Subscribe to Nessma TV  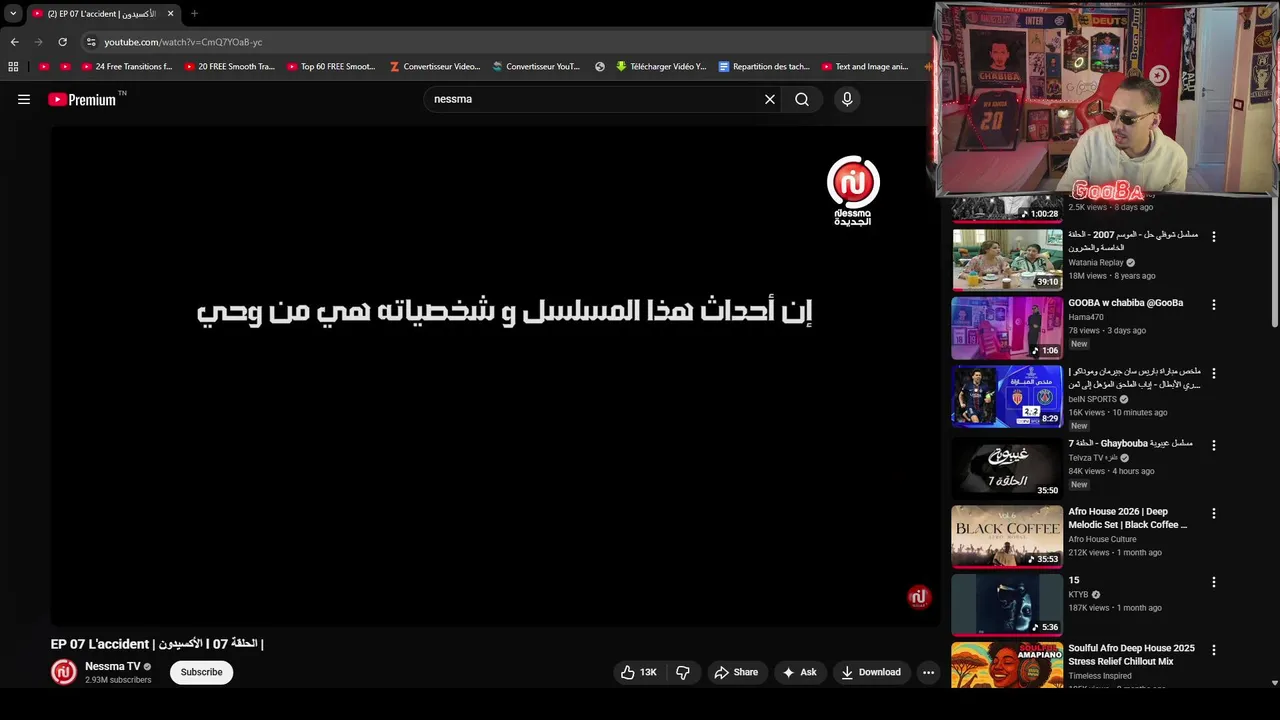click(x=201, y=672)
